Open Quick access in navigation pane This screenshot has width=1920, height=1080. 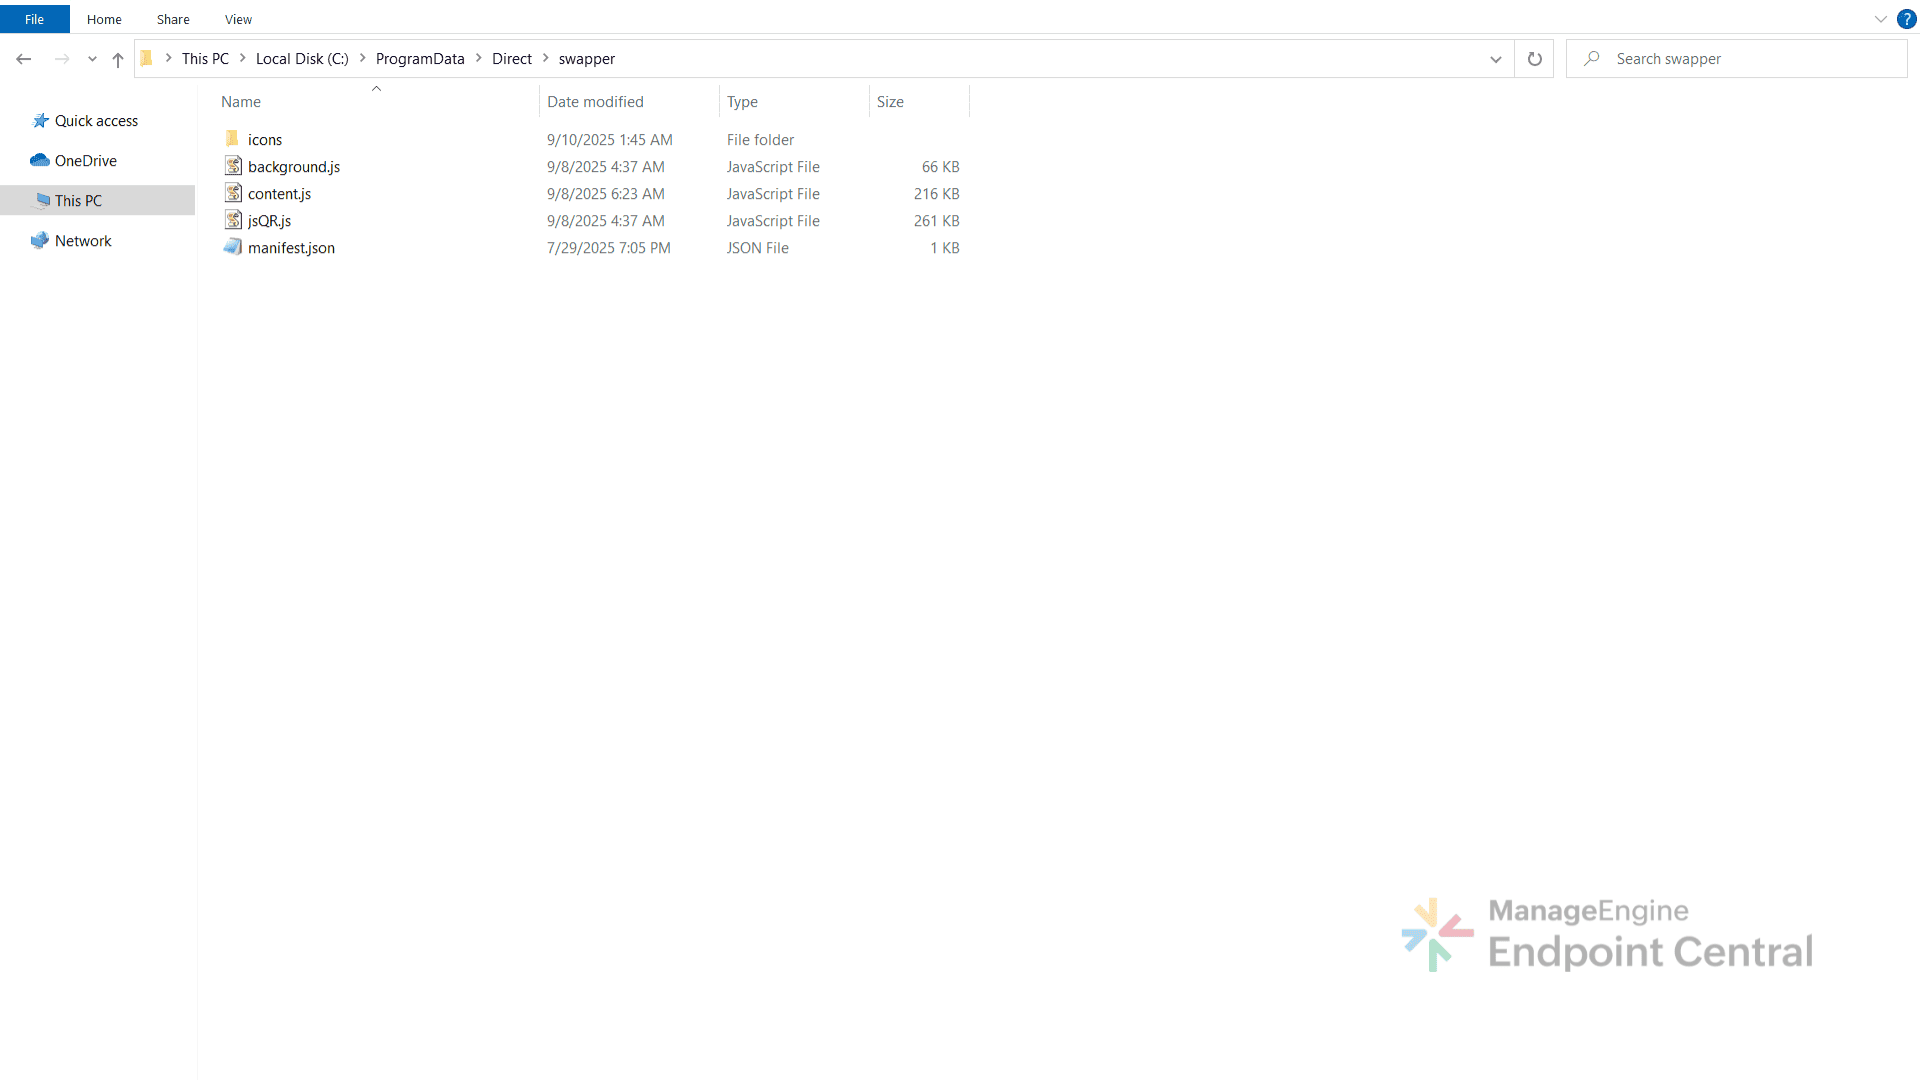pos(96,121)
